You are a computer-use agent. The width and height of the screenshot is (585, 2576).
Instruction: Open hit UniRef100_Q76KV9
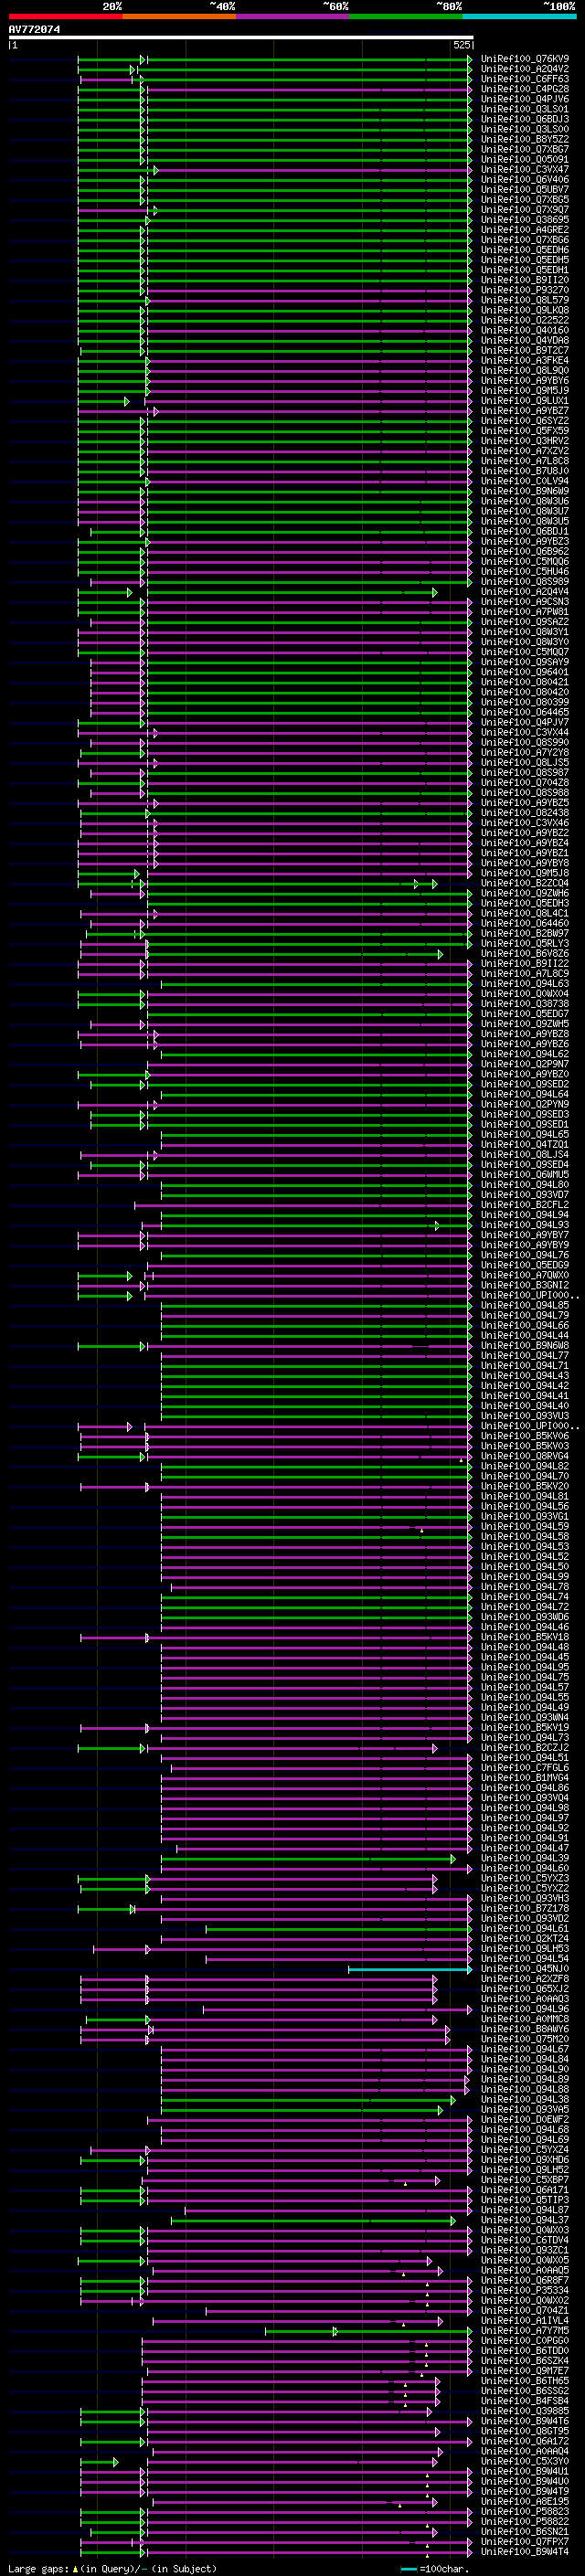(524, 59)
